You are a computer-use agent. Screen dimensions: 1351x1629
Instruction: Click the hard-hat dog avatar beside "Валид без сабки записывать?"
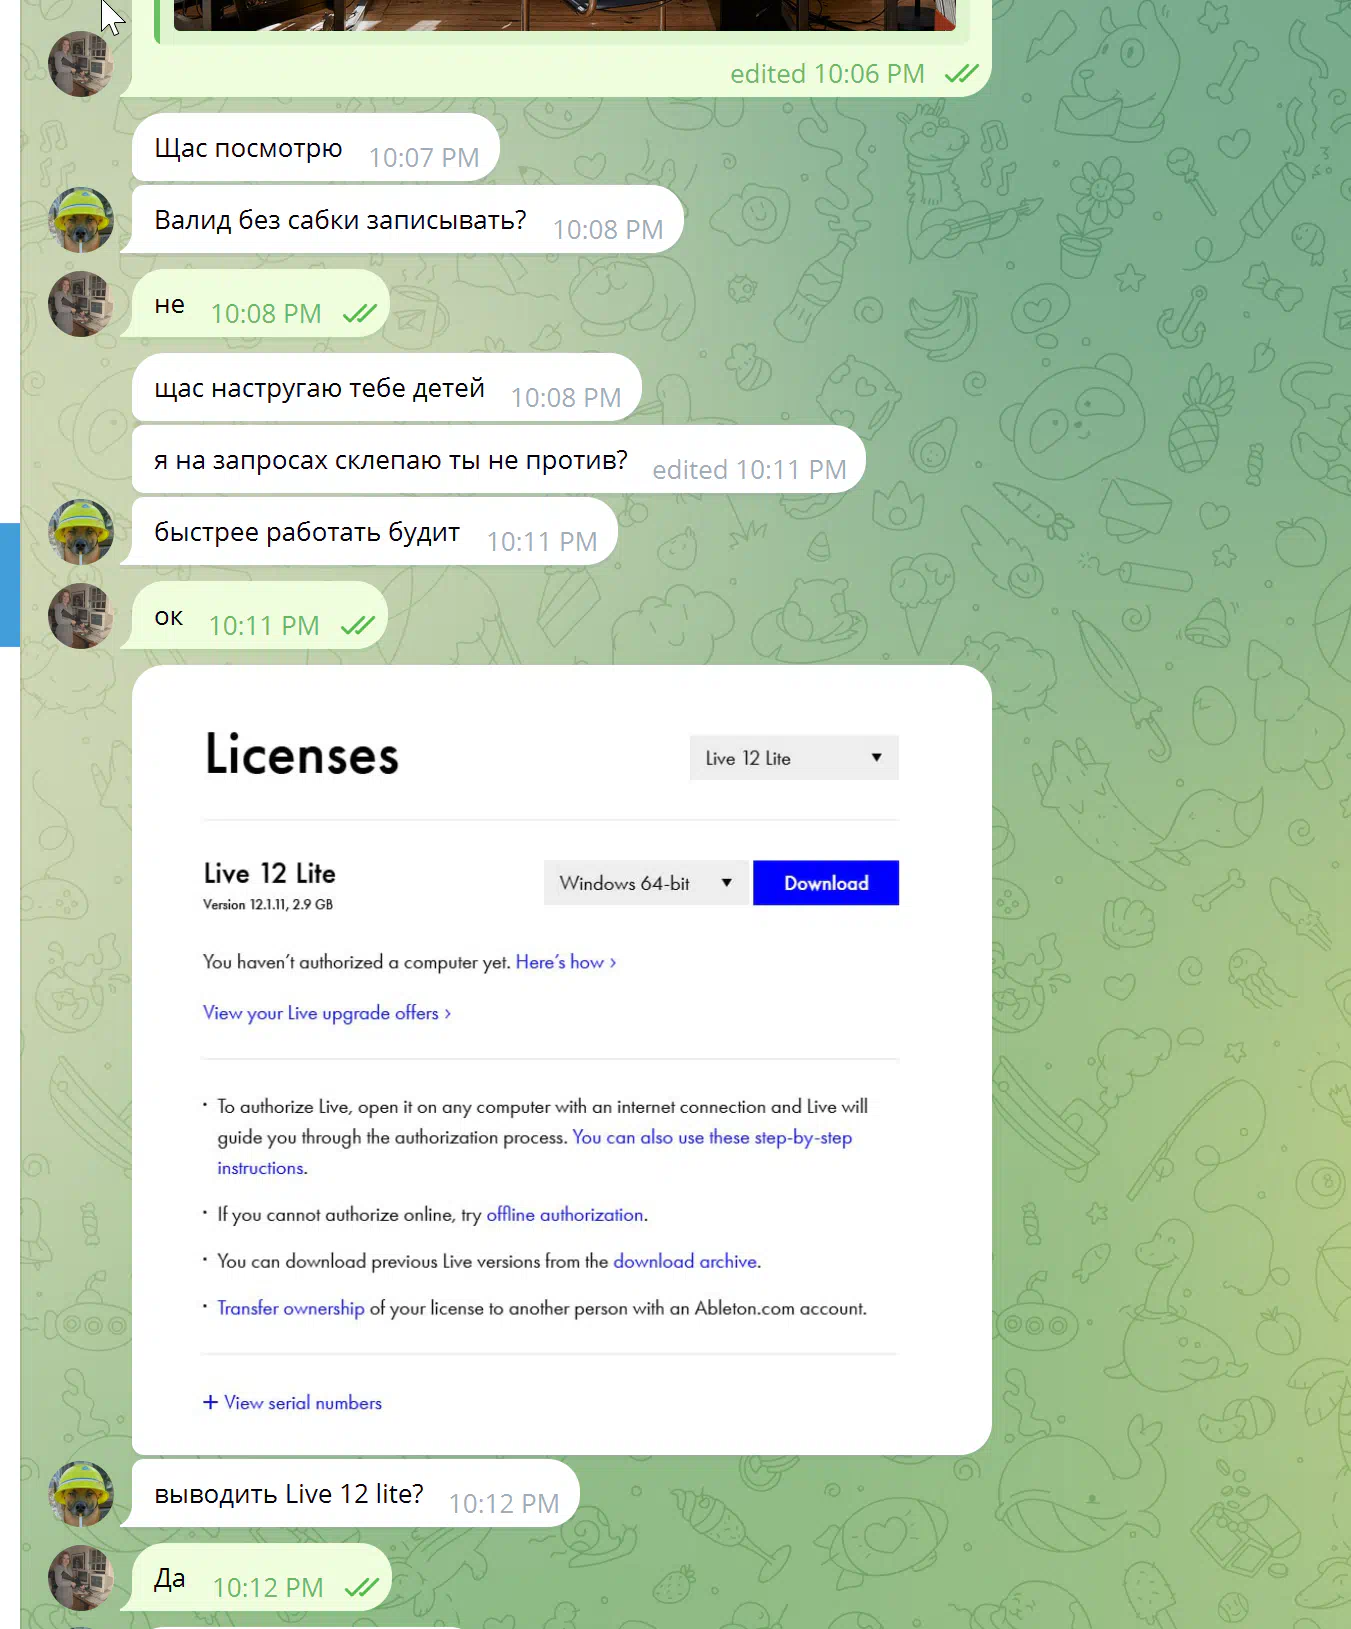click(x=81, y=219)
